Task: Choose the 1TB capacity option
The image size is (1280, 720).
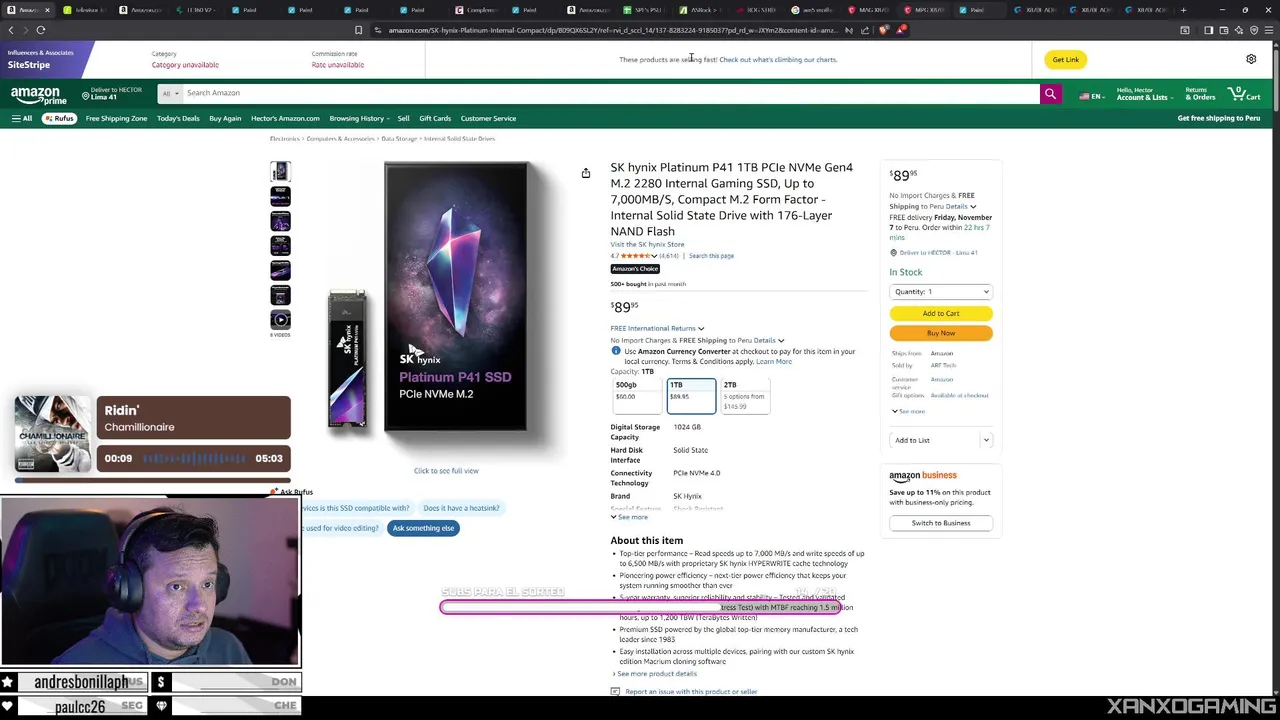Action: tap(692, 395)
